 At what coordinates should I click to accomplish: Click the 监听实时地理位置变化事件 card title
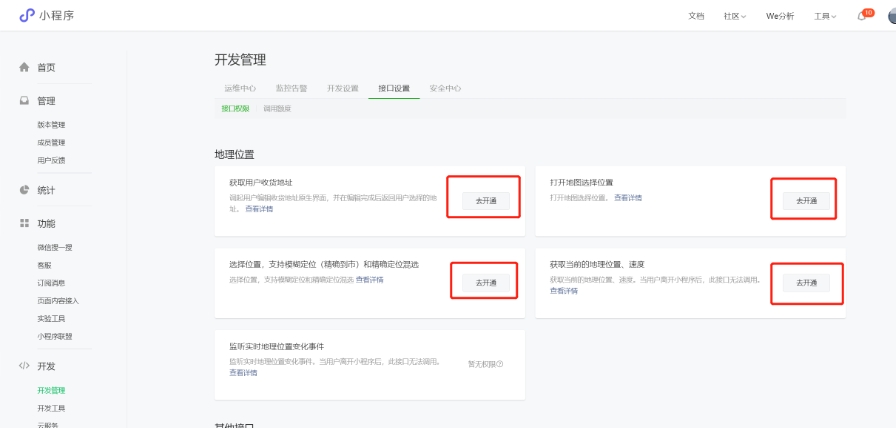pos(277,346)
